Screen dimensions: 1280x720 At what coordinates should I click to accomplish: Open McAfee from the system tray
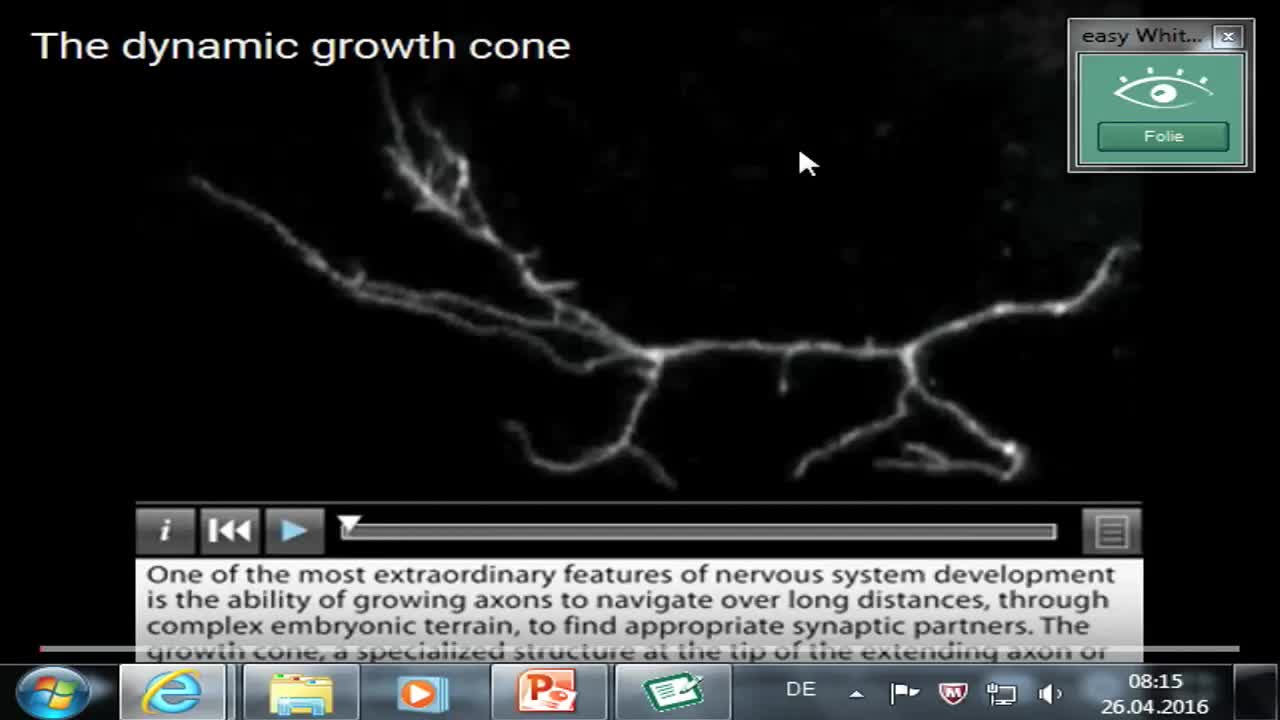pyautogui.click(x=953, y=691)
